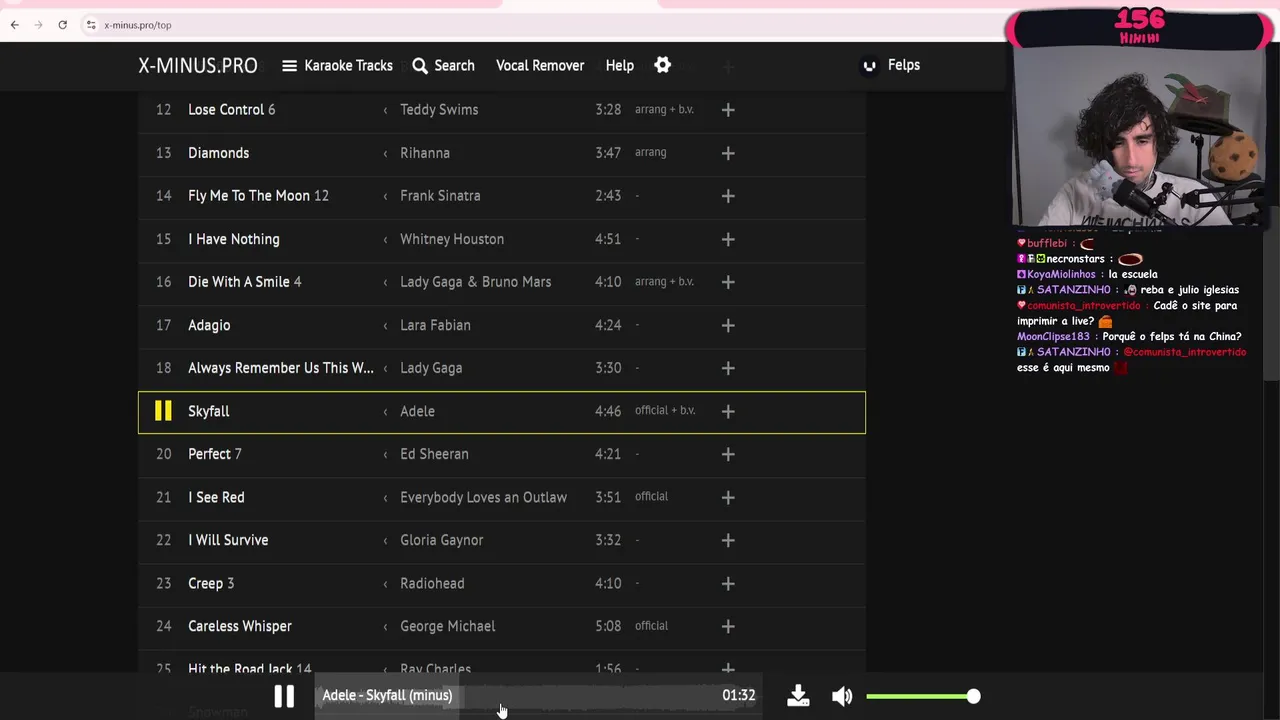Add I See Red with plus icon

coord(728,497)
